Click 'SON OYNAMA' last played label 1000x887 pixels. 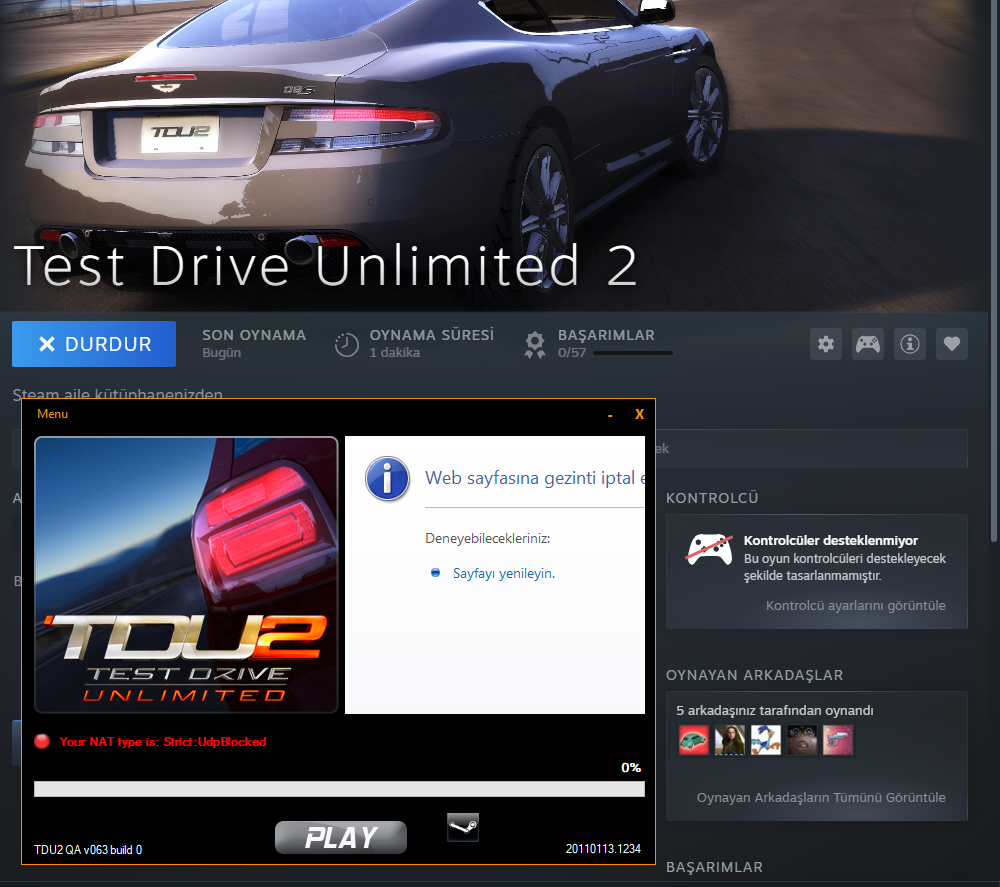click(254, 335)
